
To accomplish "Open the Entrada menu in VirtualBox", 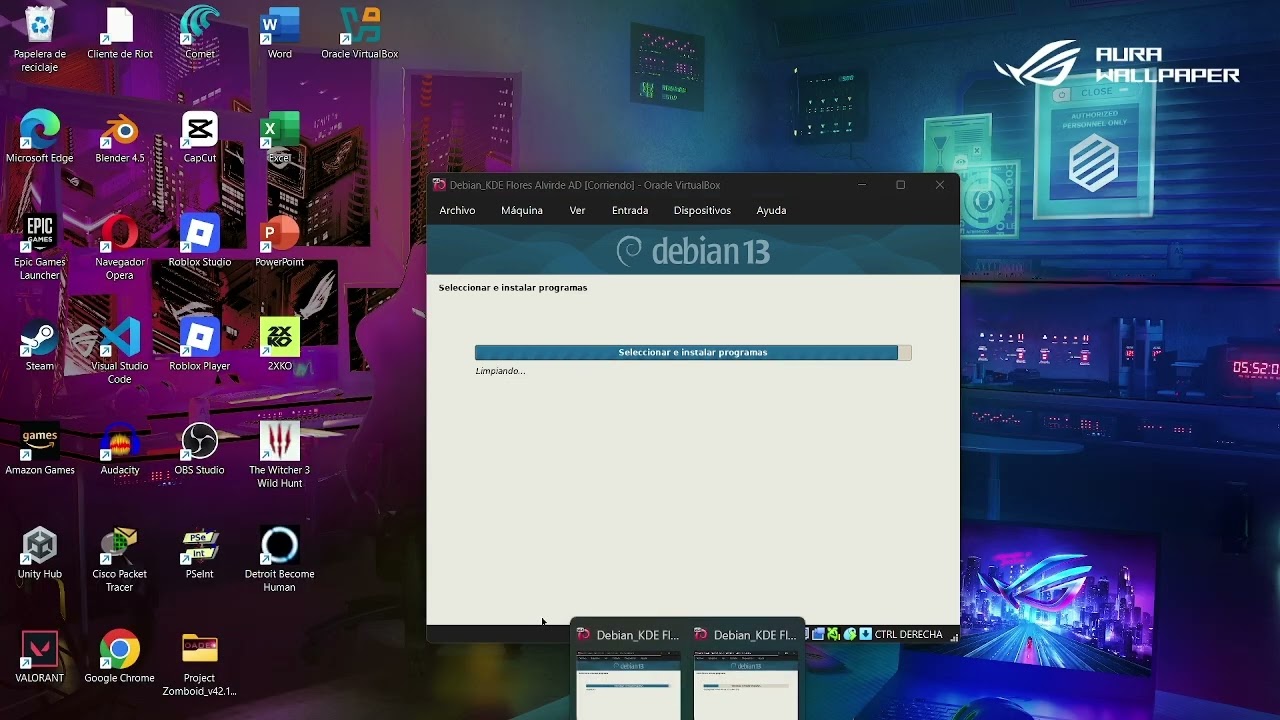I will coord(630,210).
